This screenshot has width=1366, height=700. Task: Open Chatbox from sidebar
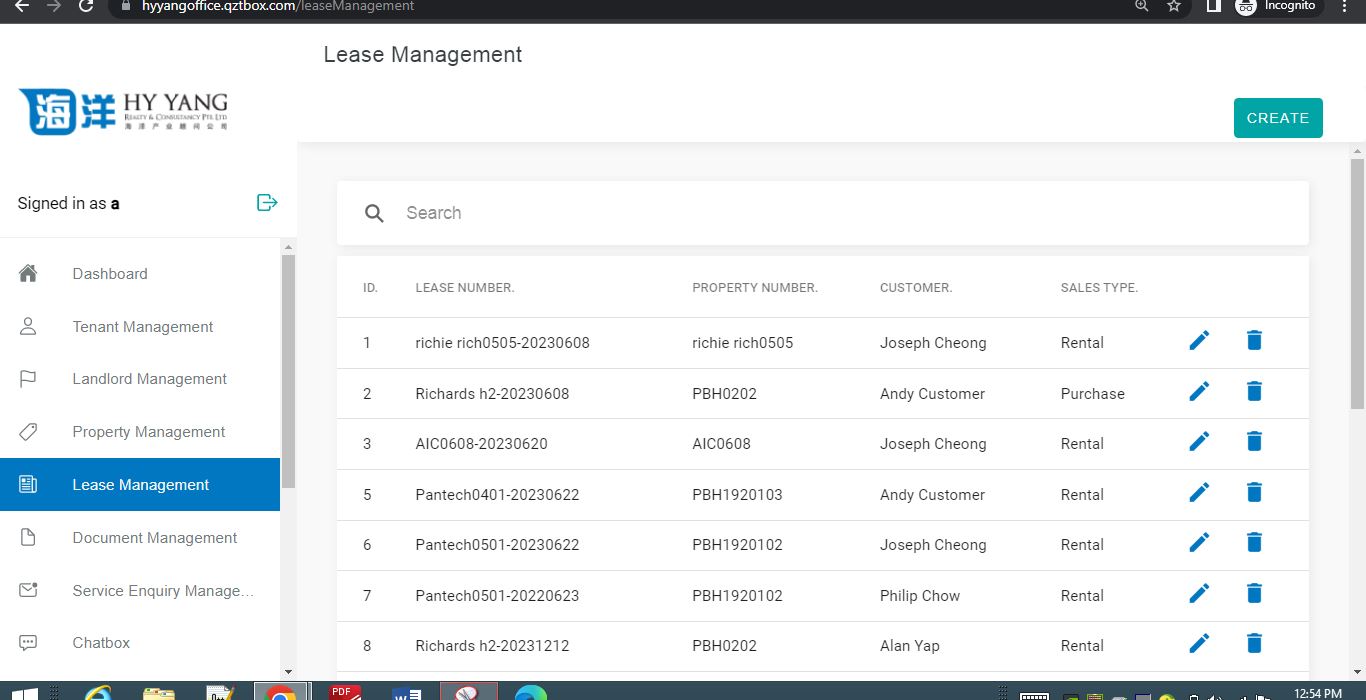pyautogui.click(x=101, y=643)
